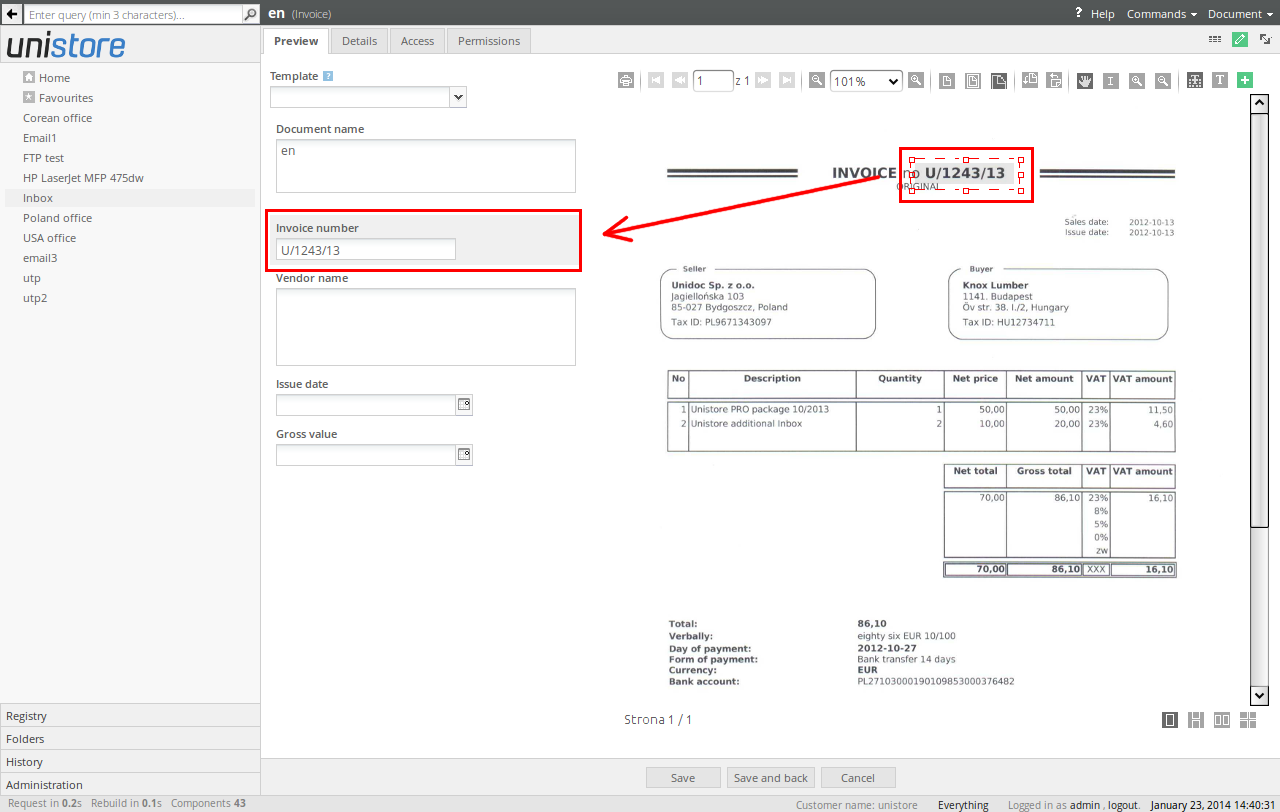Go to first page of document
The width and height of the screenshot is (1280, 812).
(x=656, y=81)
